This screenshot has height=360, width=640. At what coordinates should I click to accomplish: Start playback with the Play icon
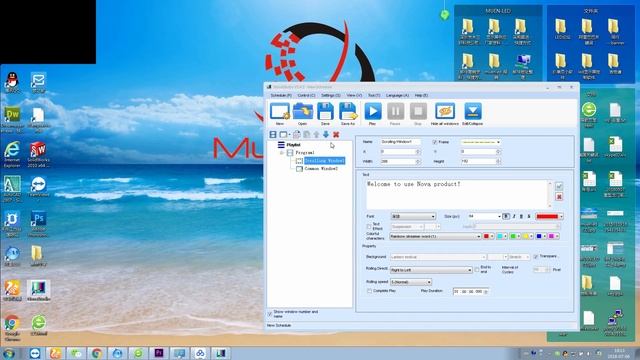373,111
